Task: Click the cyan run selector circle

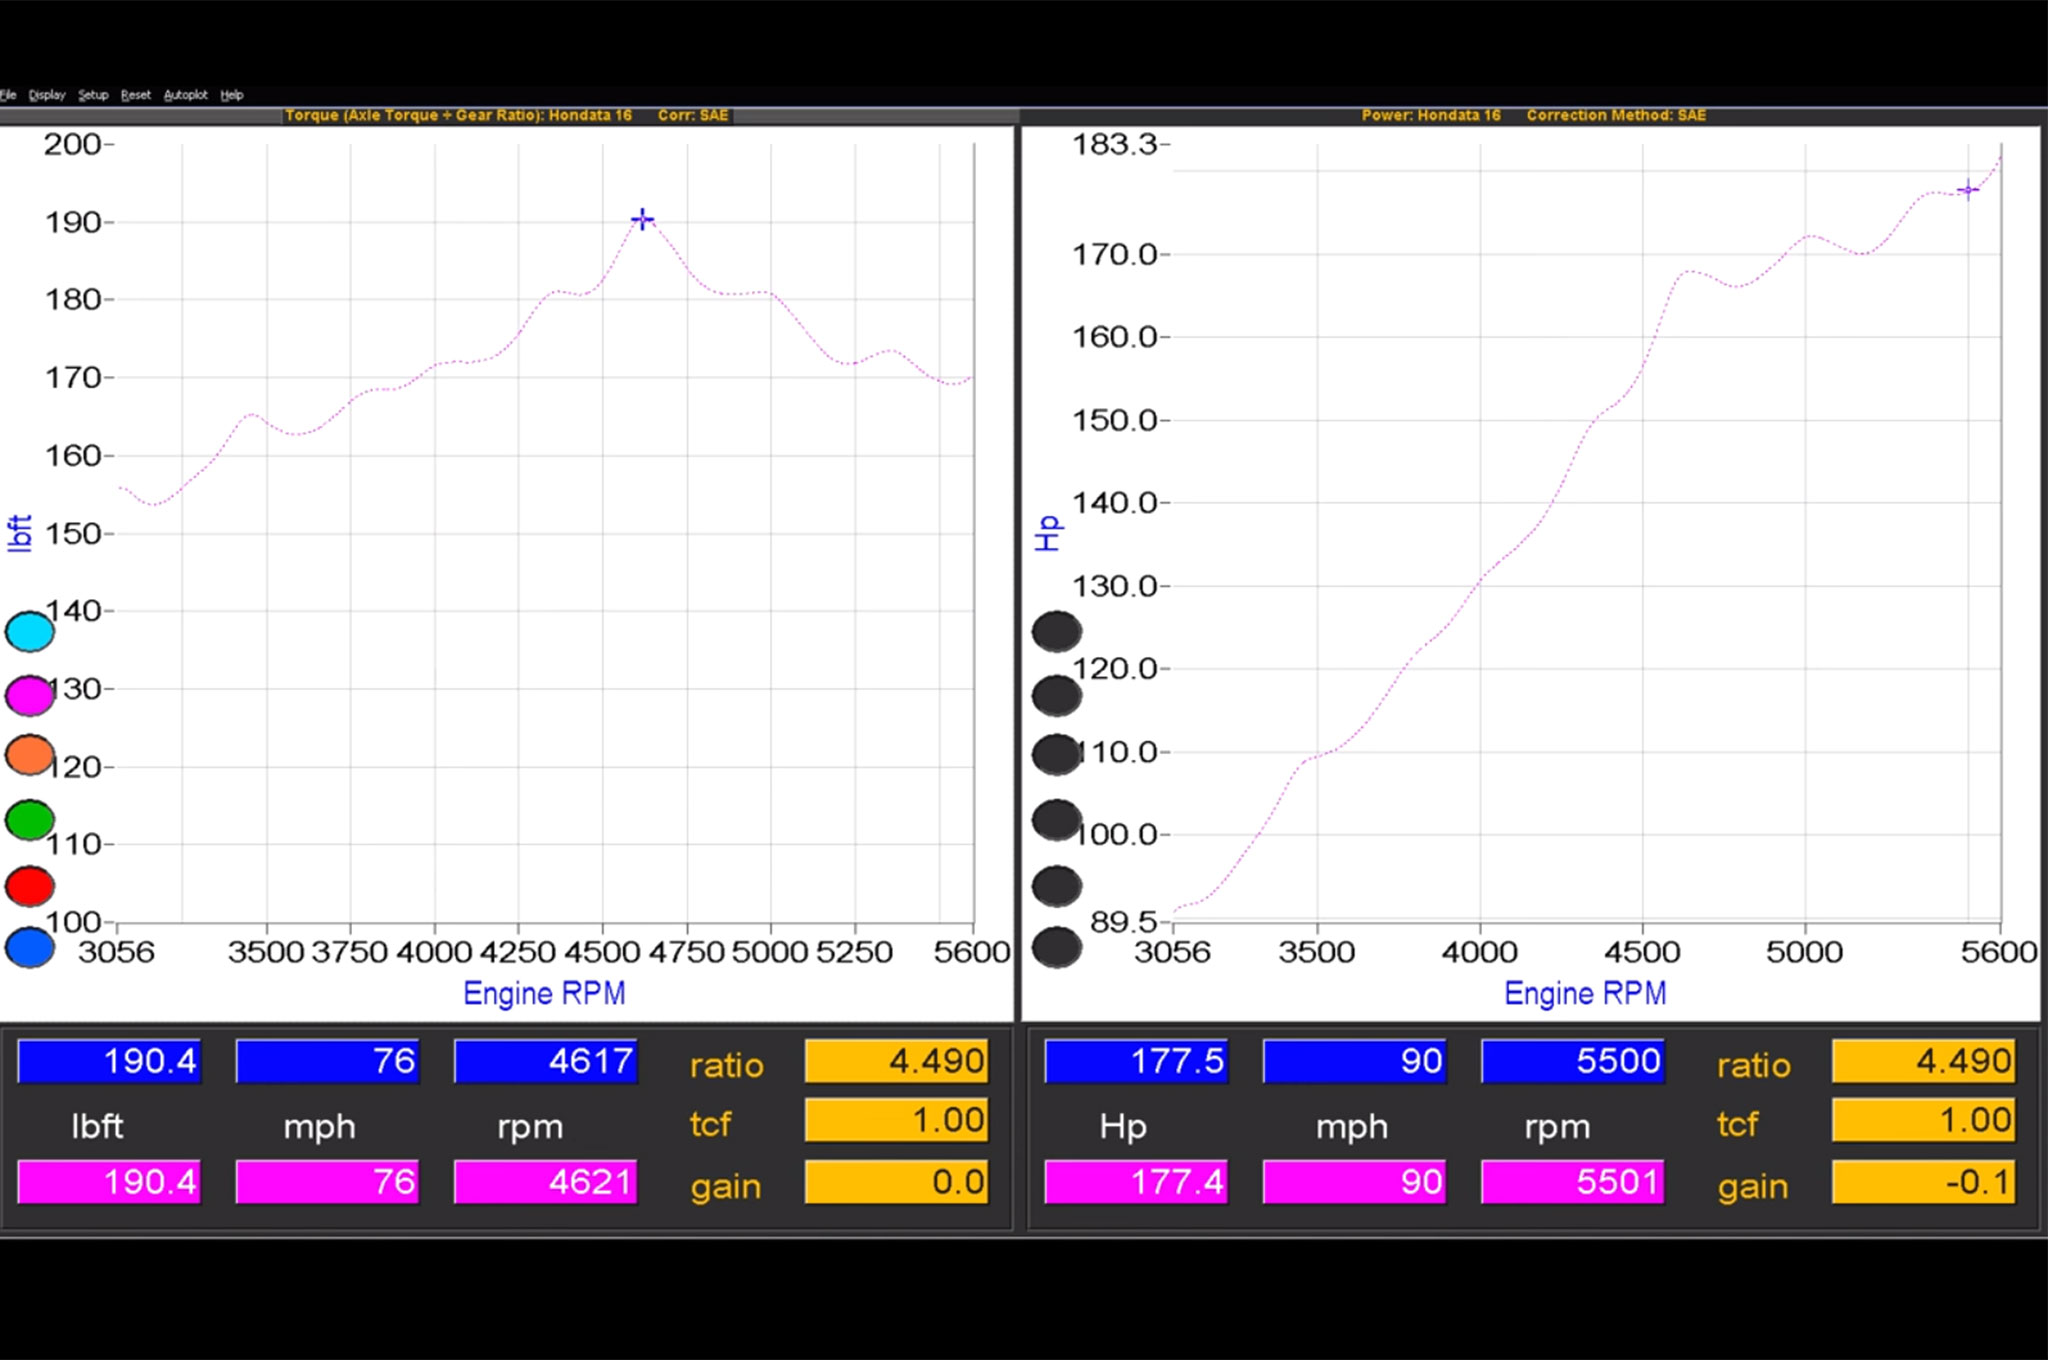Action: (29, 631)
